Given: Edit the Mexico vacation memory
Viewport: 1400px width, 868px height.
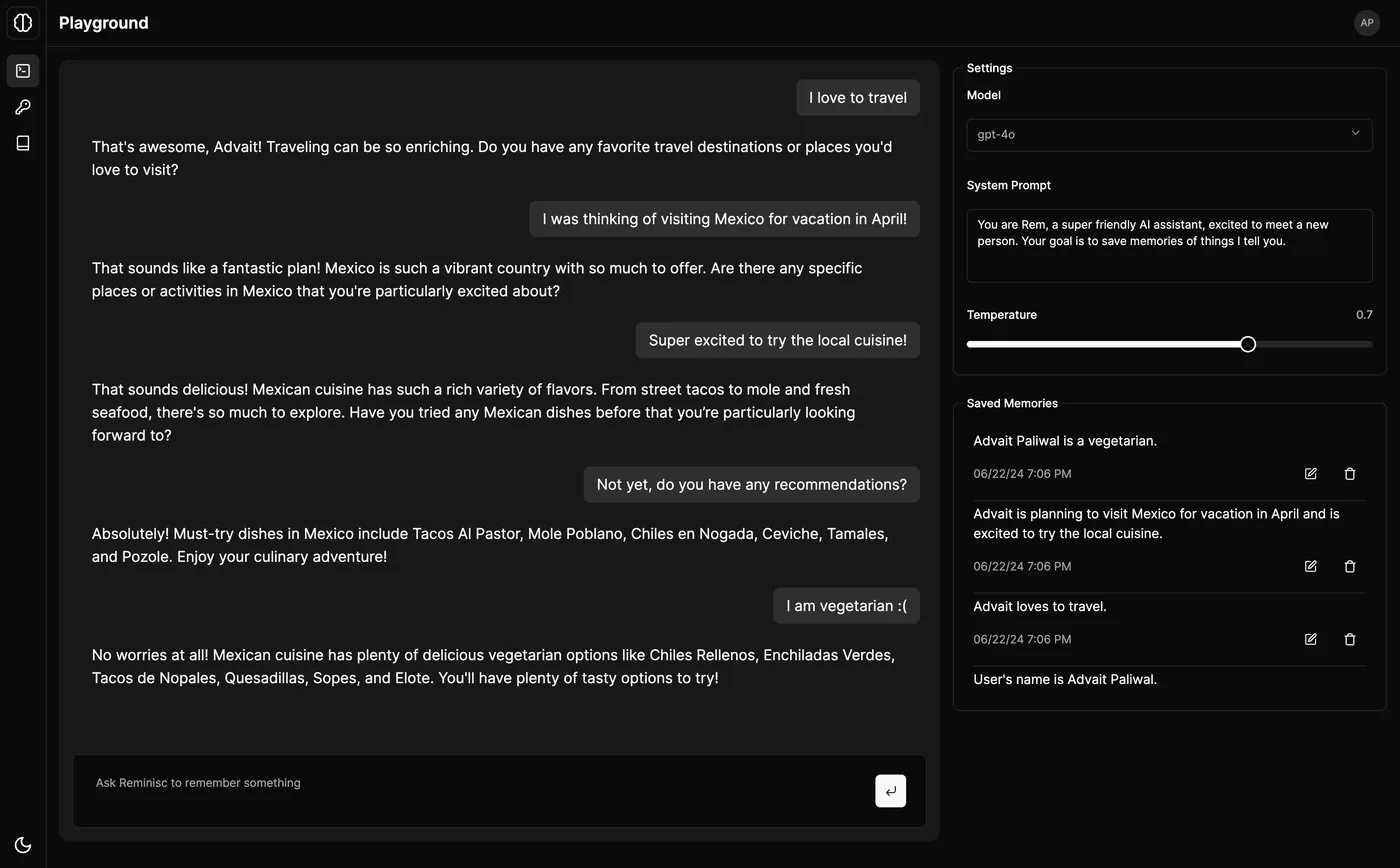Looking at the screenshot, I should point(1310,566).
